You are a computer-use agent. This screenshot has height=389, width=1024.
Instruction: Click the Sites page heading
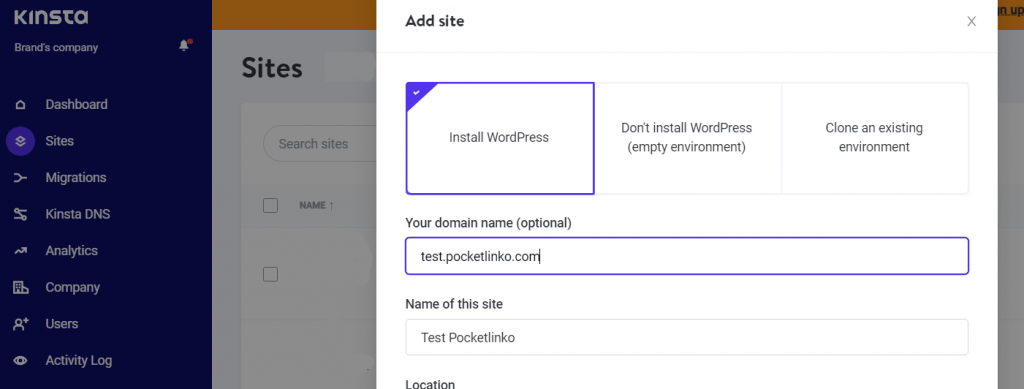[272, 68]
